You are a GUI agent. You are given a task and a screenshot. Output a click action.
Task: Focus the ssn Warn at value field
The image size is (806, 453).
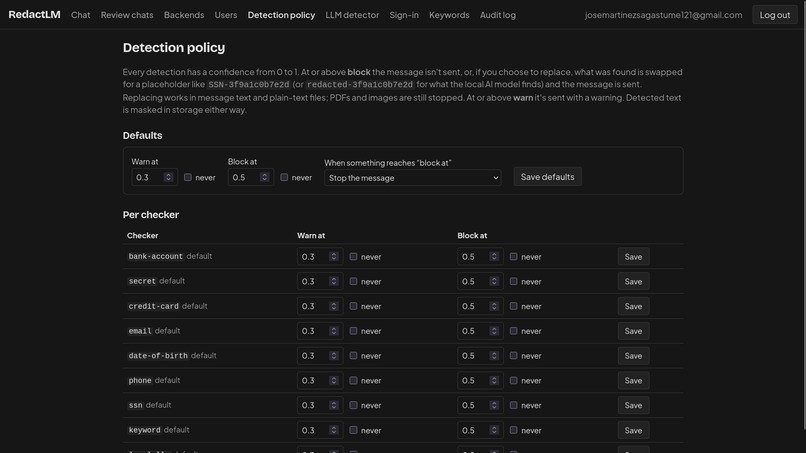(x=320, y=405)
